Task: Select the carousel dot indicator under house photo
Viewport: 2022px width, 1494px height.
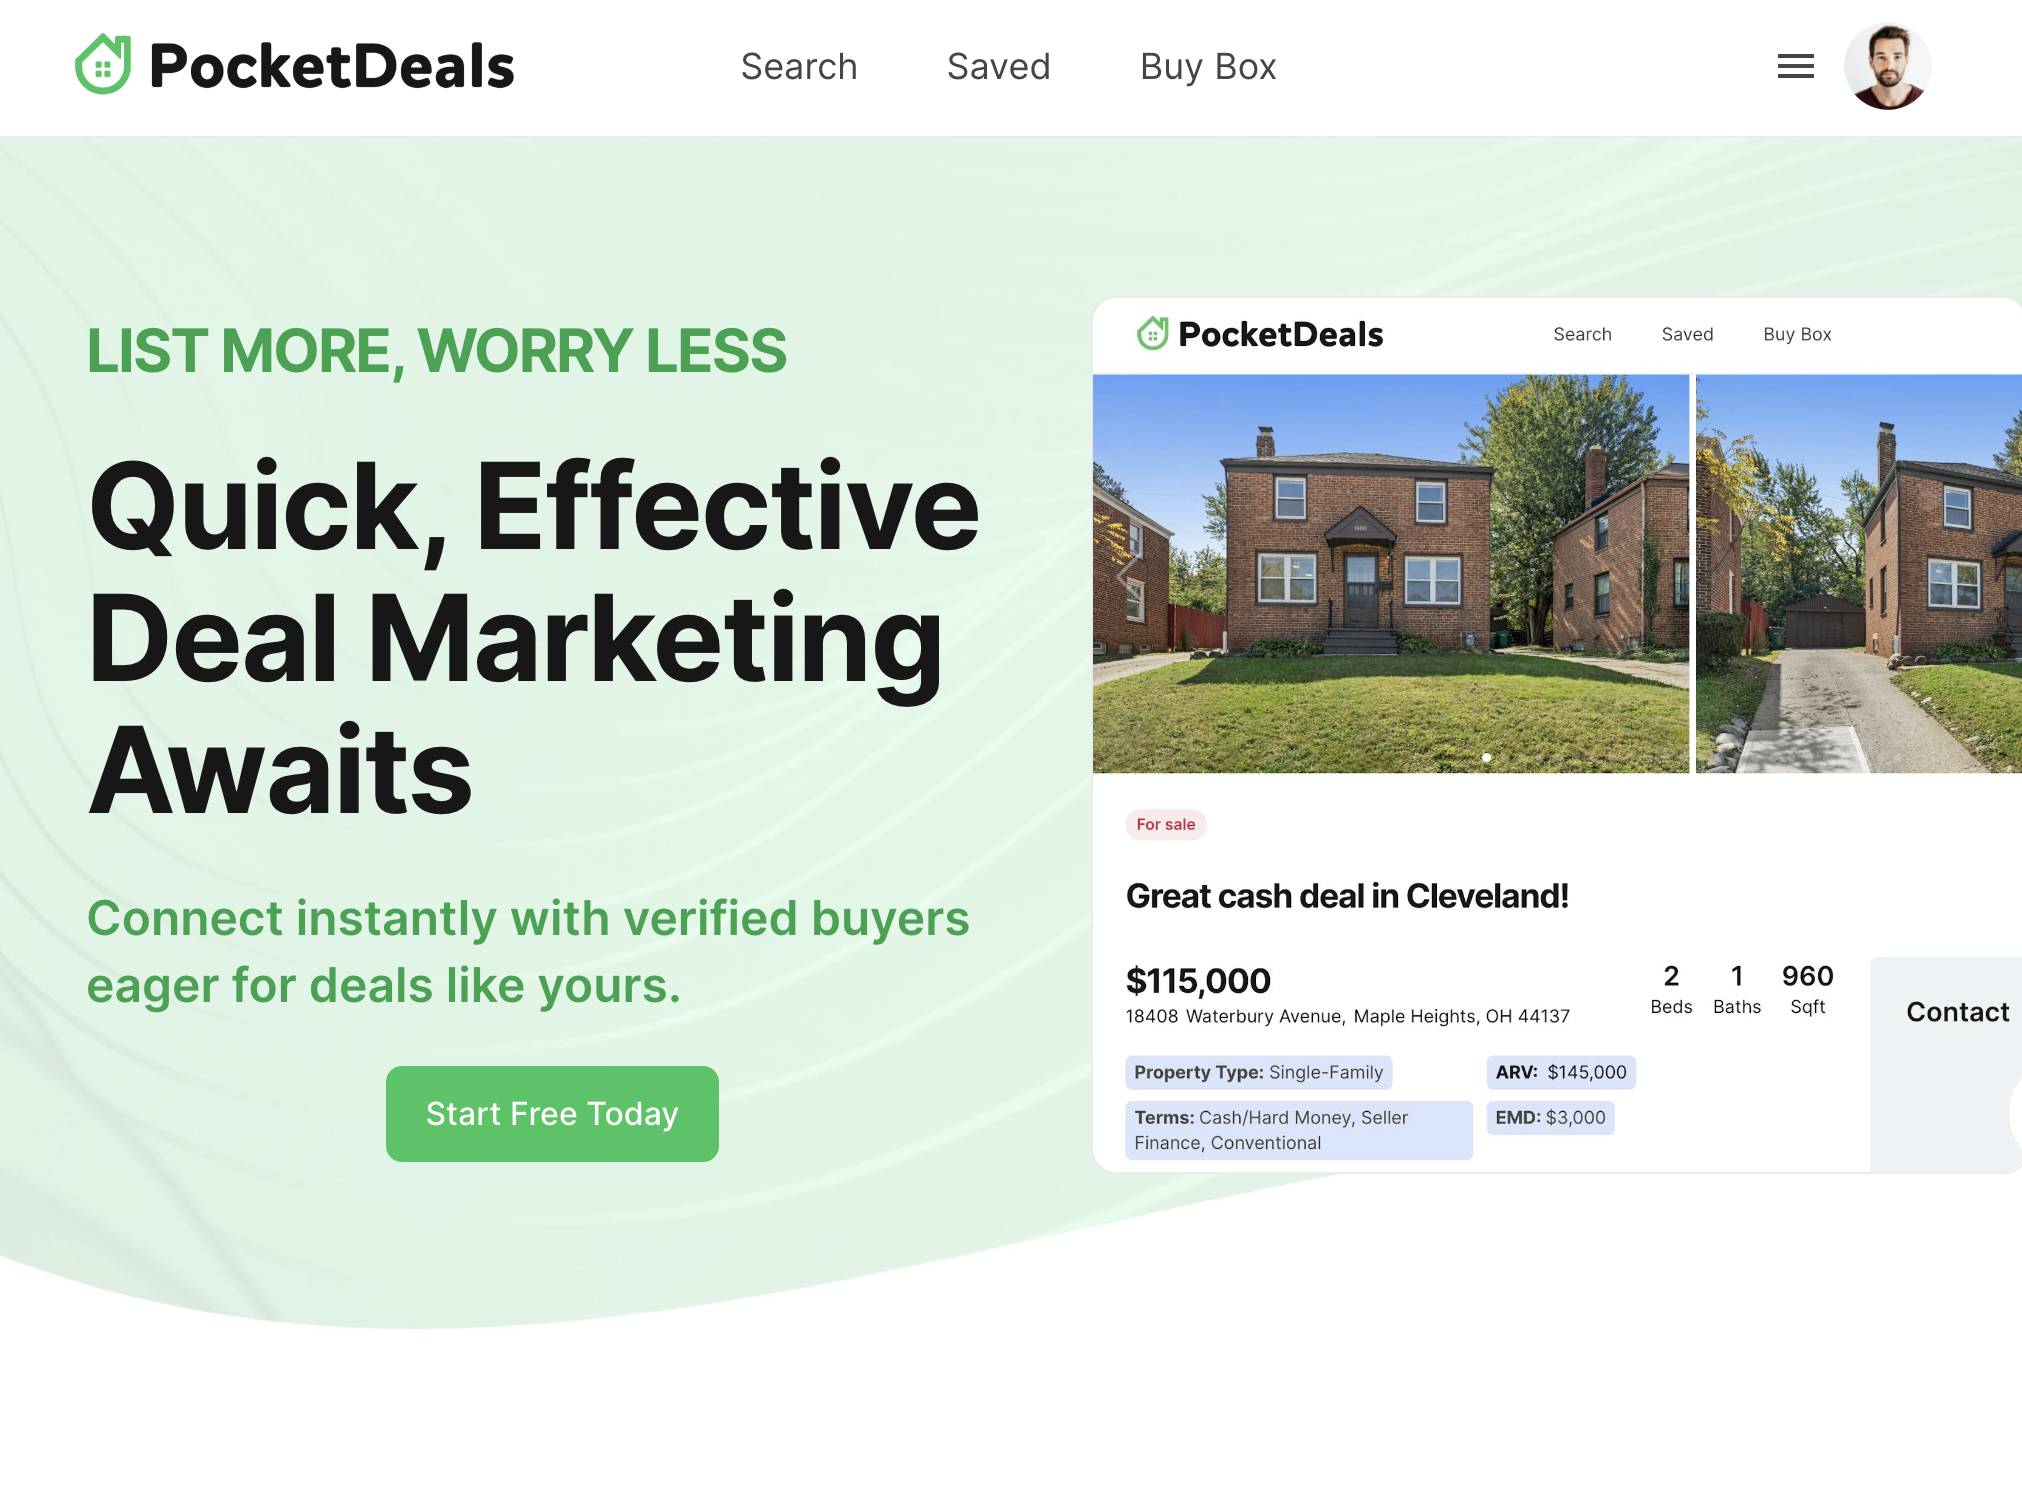Action: (1487, 757)
